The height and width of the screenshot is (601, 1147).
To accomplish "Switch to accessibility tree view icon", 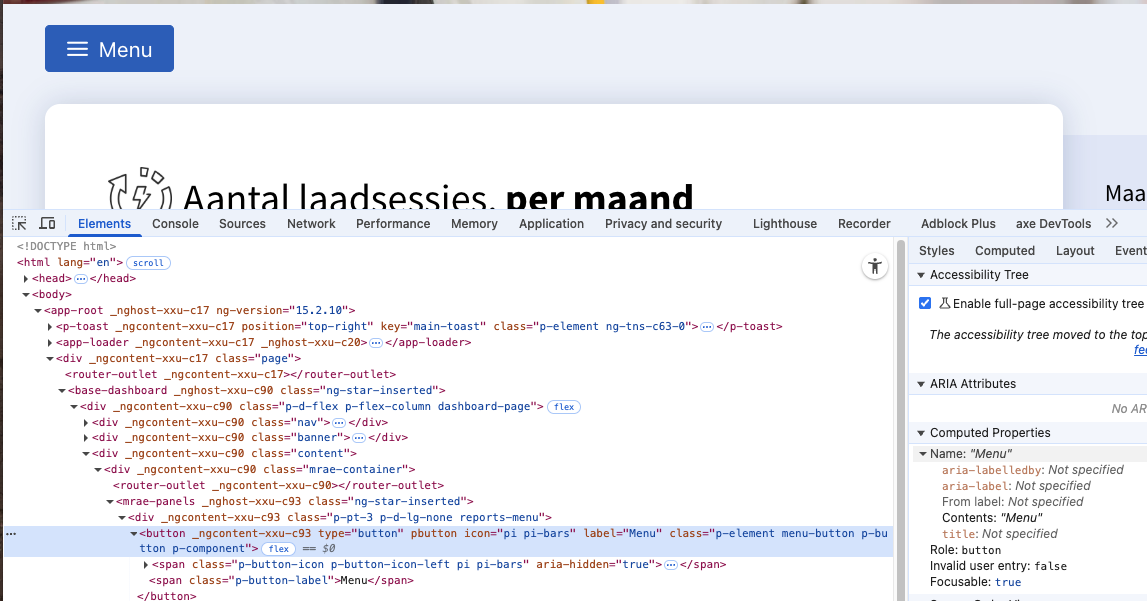I will pos(875,266).
